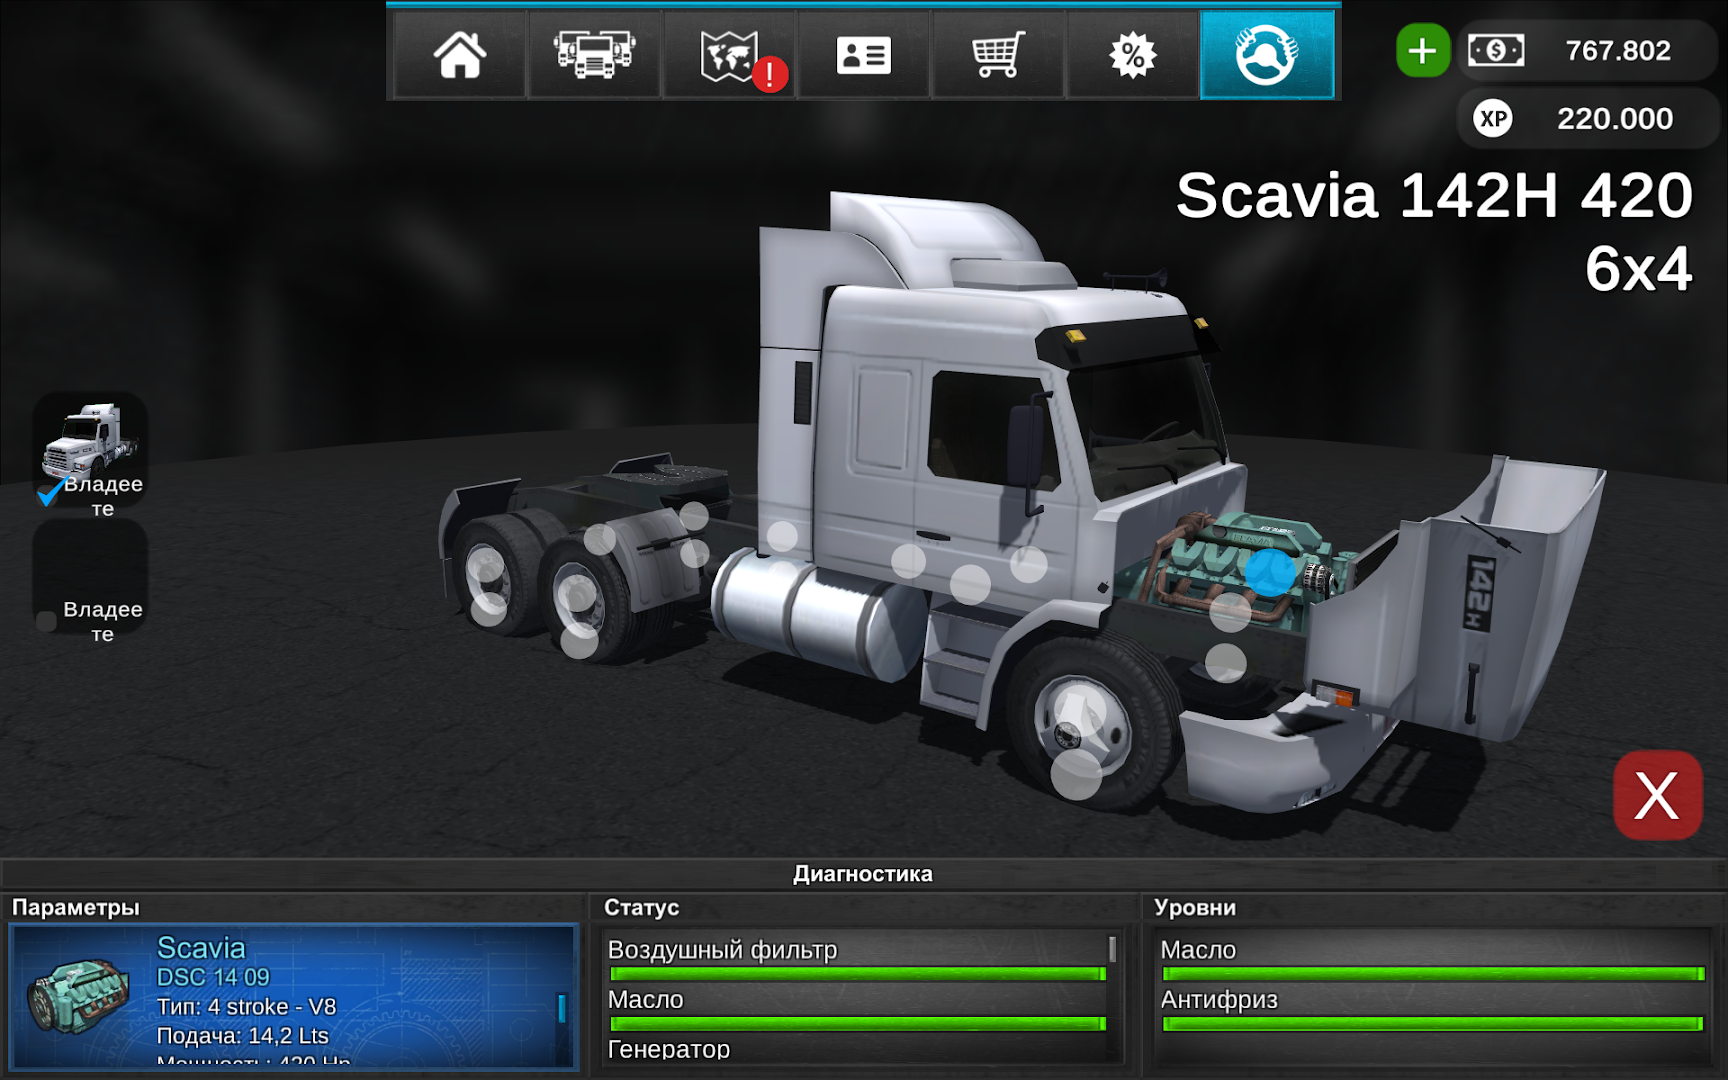
Task: Open the world map with alert notification
Action: click(729, 57)
